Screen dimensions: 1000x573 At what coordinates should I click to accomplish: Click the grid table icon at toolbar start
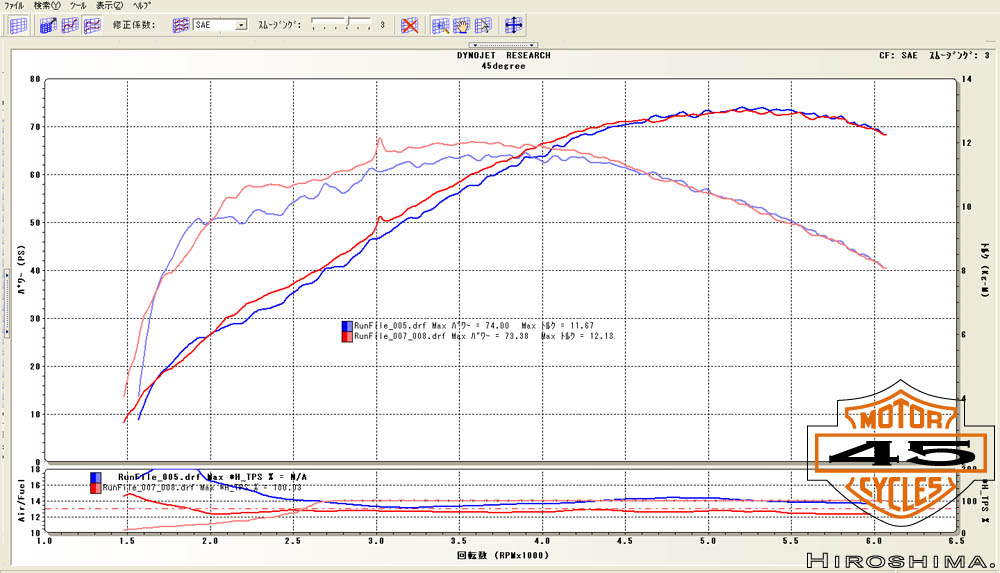[18, 25]
